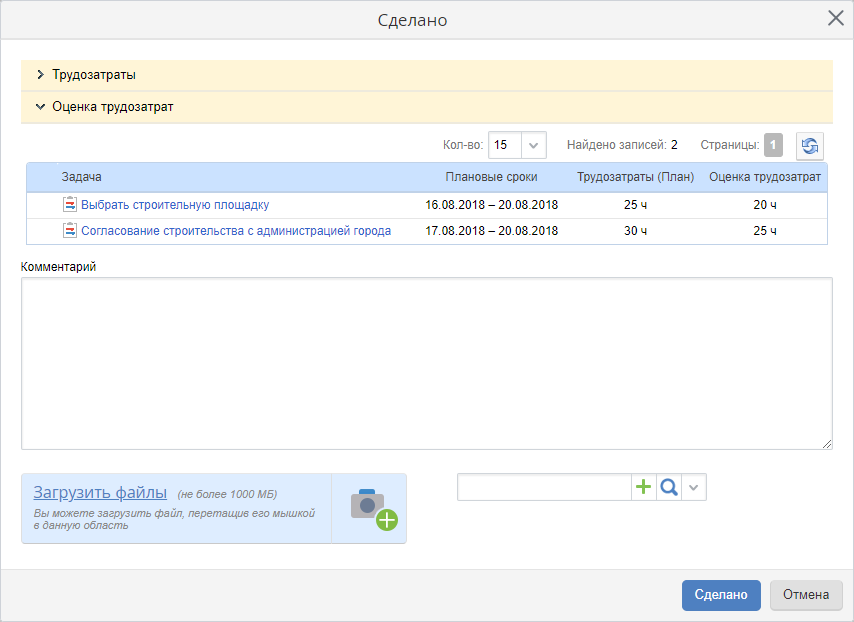The width and height of the screenshot is (854, 622).
Task: Click the Загрузить файлы link
Action: [100, 492]
